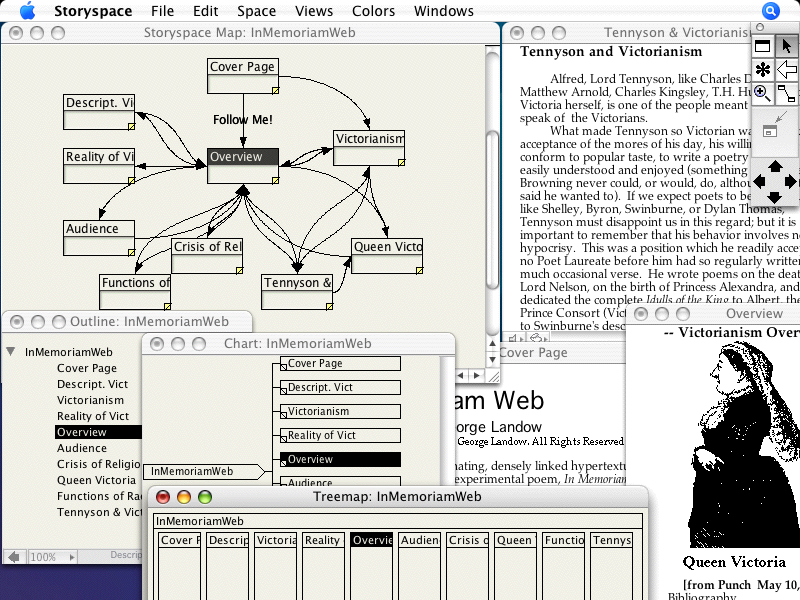The image size is (800, 600).
Task: Select Audience cell in the Treemap
Action: 419,540
